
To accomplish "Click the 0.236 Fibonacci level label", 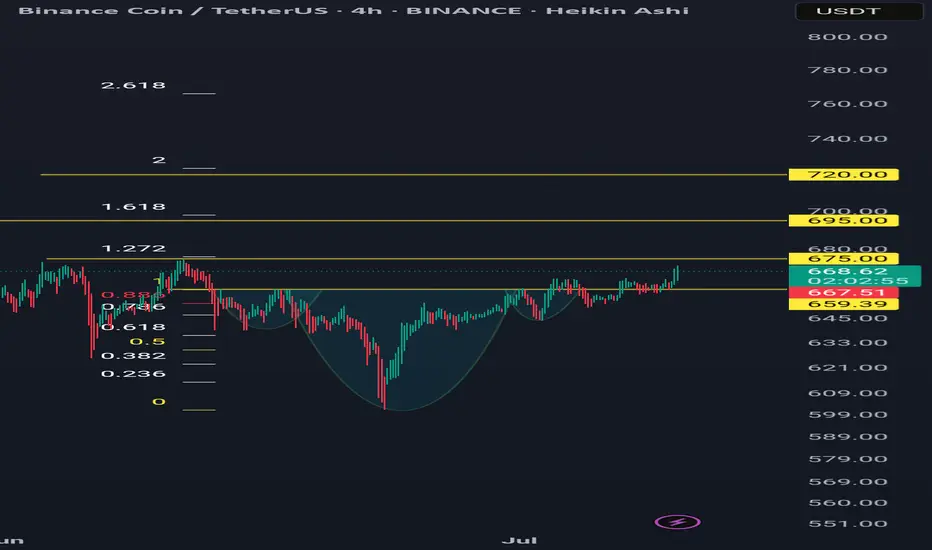I will point(133,373).
